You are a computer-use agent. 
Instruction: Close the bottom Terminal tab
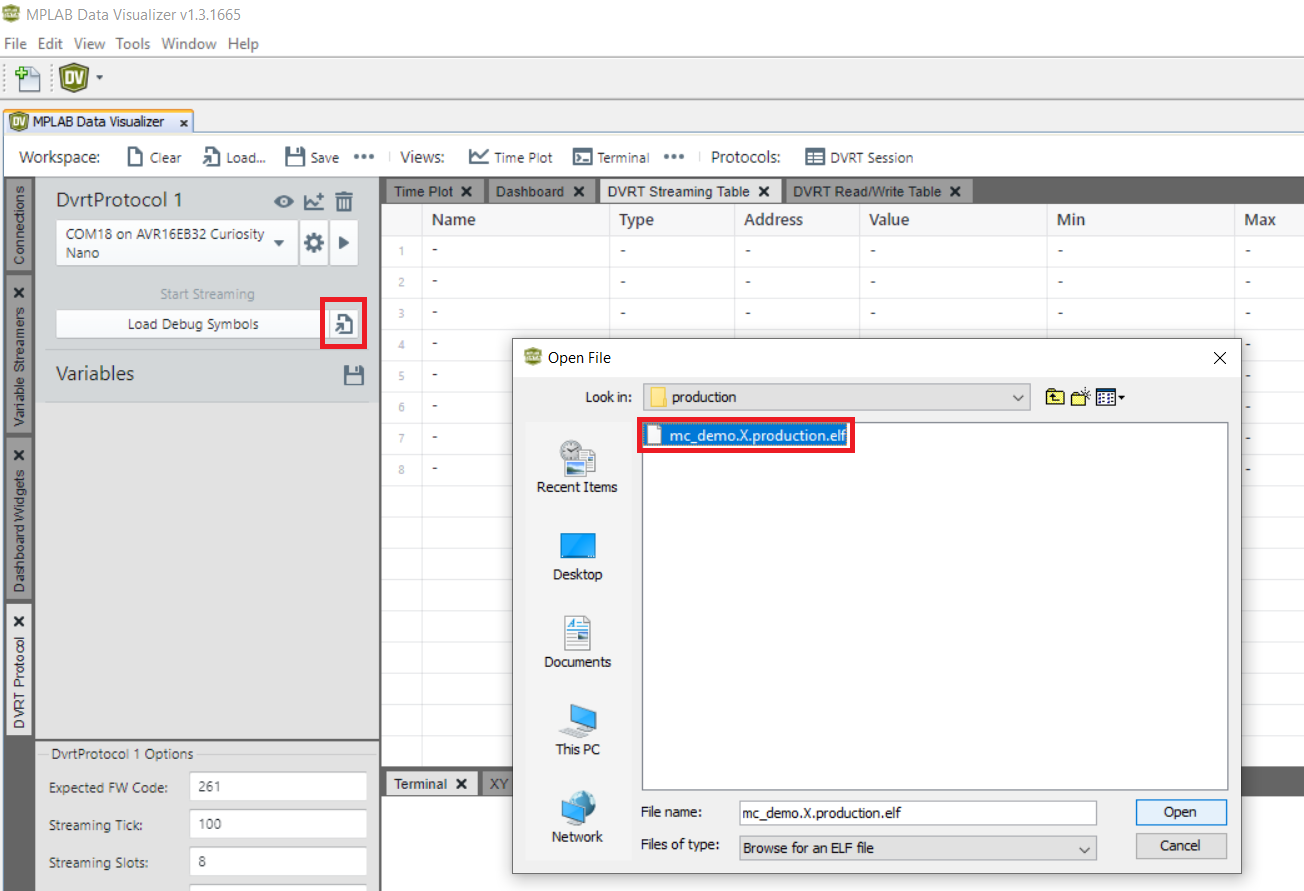(x=461, y=784)
